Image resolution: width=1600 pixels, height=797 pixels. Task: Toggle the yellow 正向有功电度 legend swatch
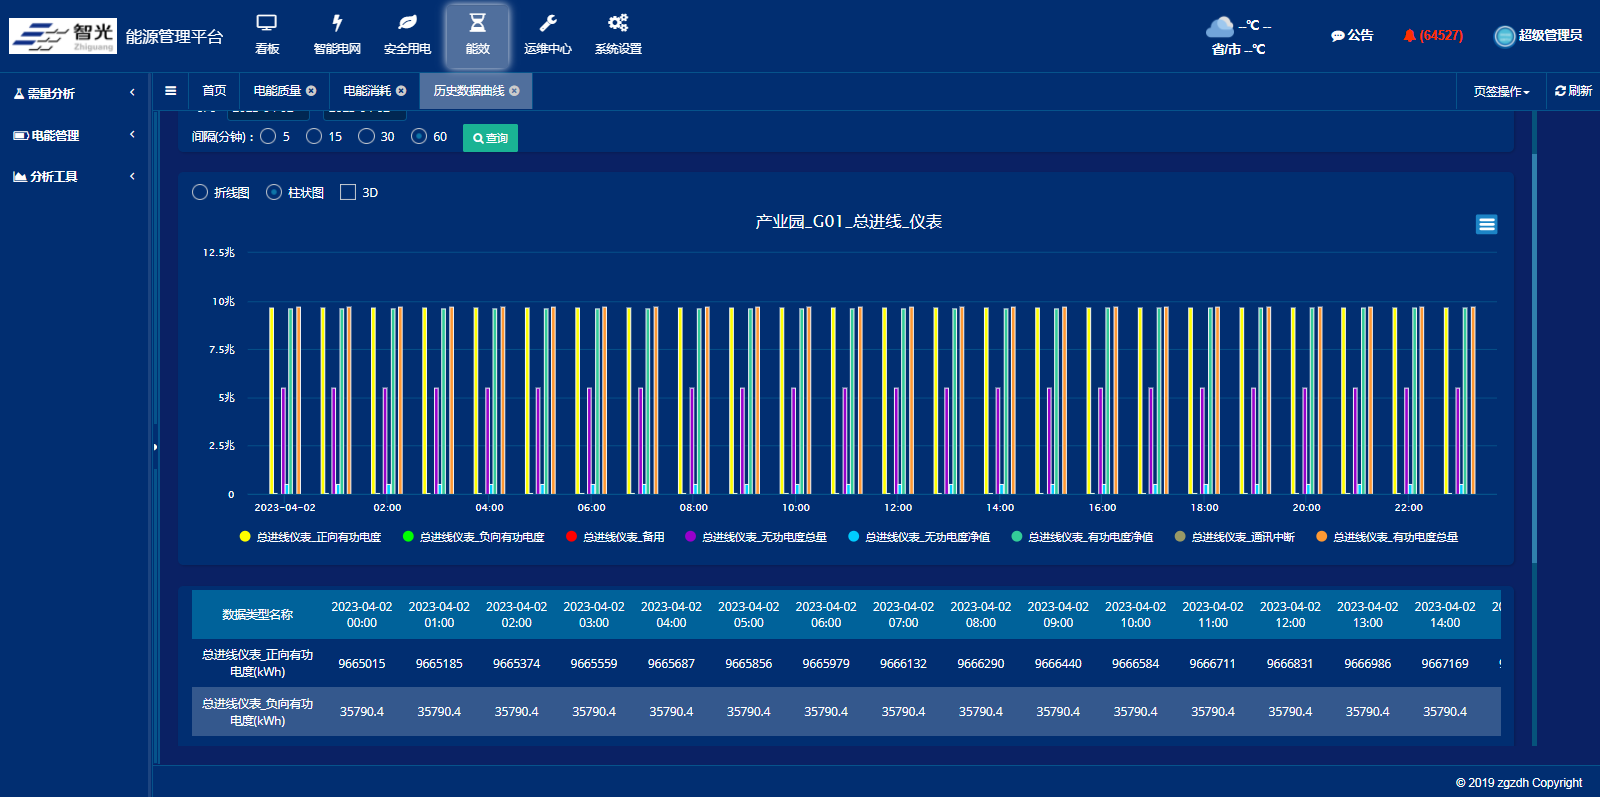pos(245,537)
